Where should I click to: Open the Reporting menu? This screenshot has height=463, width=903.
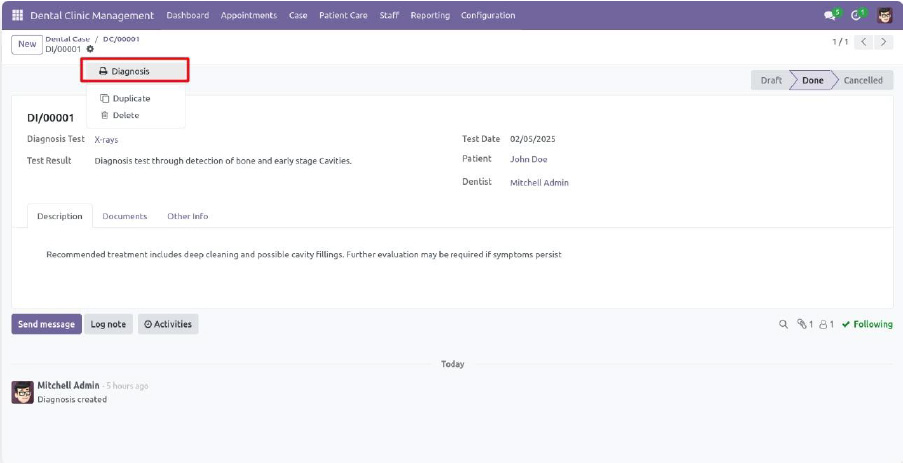430,15
